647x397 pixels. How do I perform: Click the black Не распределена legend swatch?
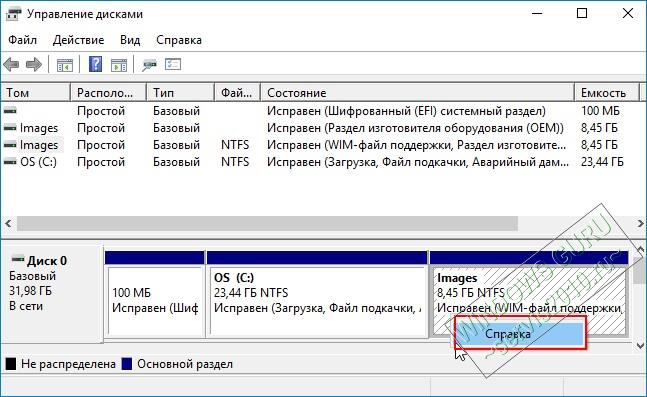(11, 364)
